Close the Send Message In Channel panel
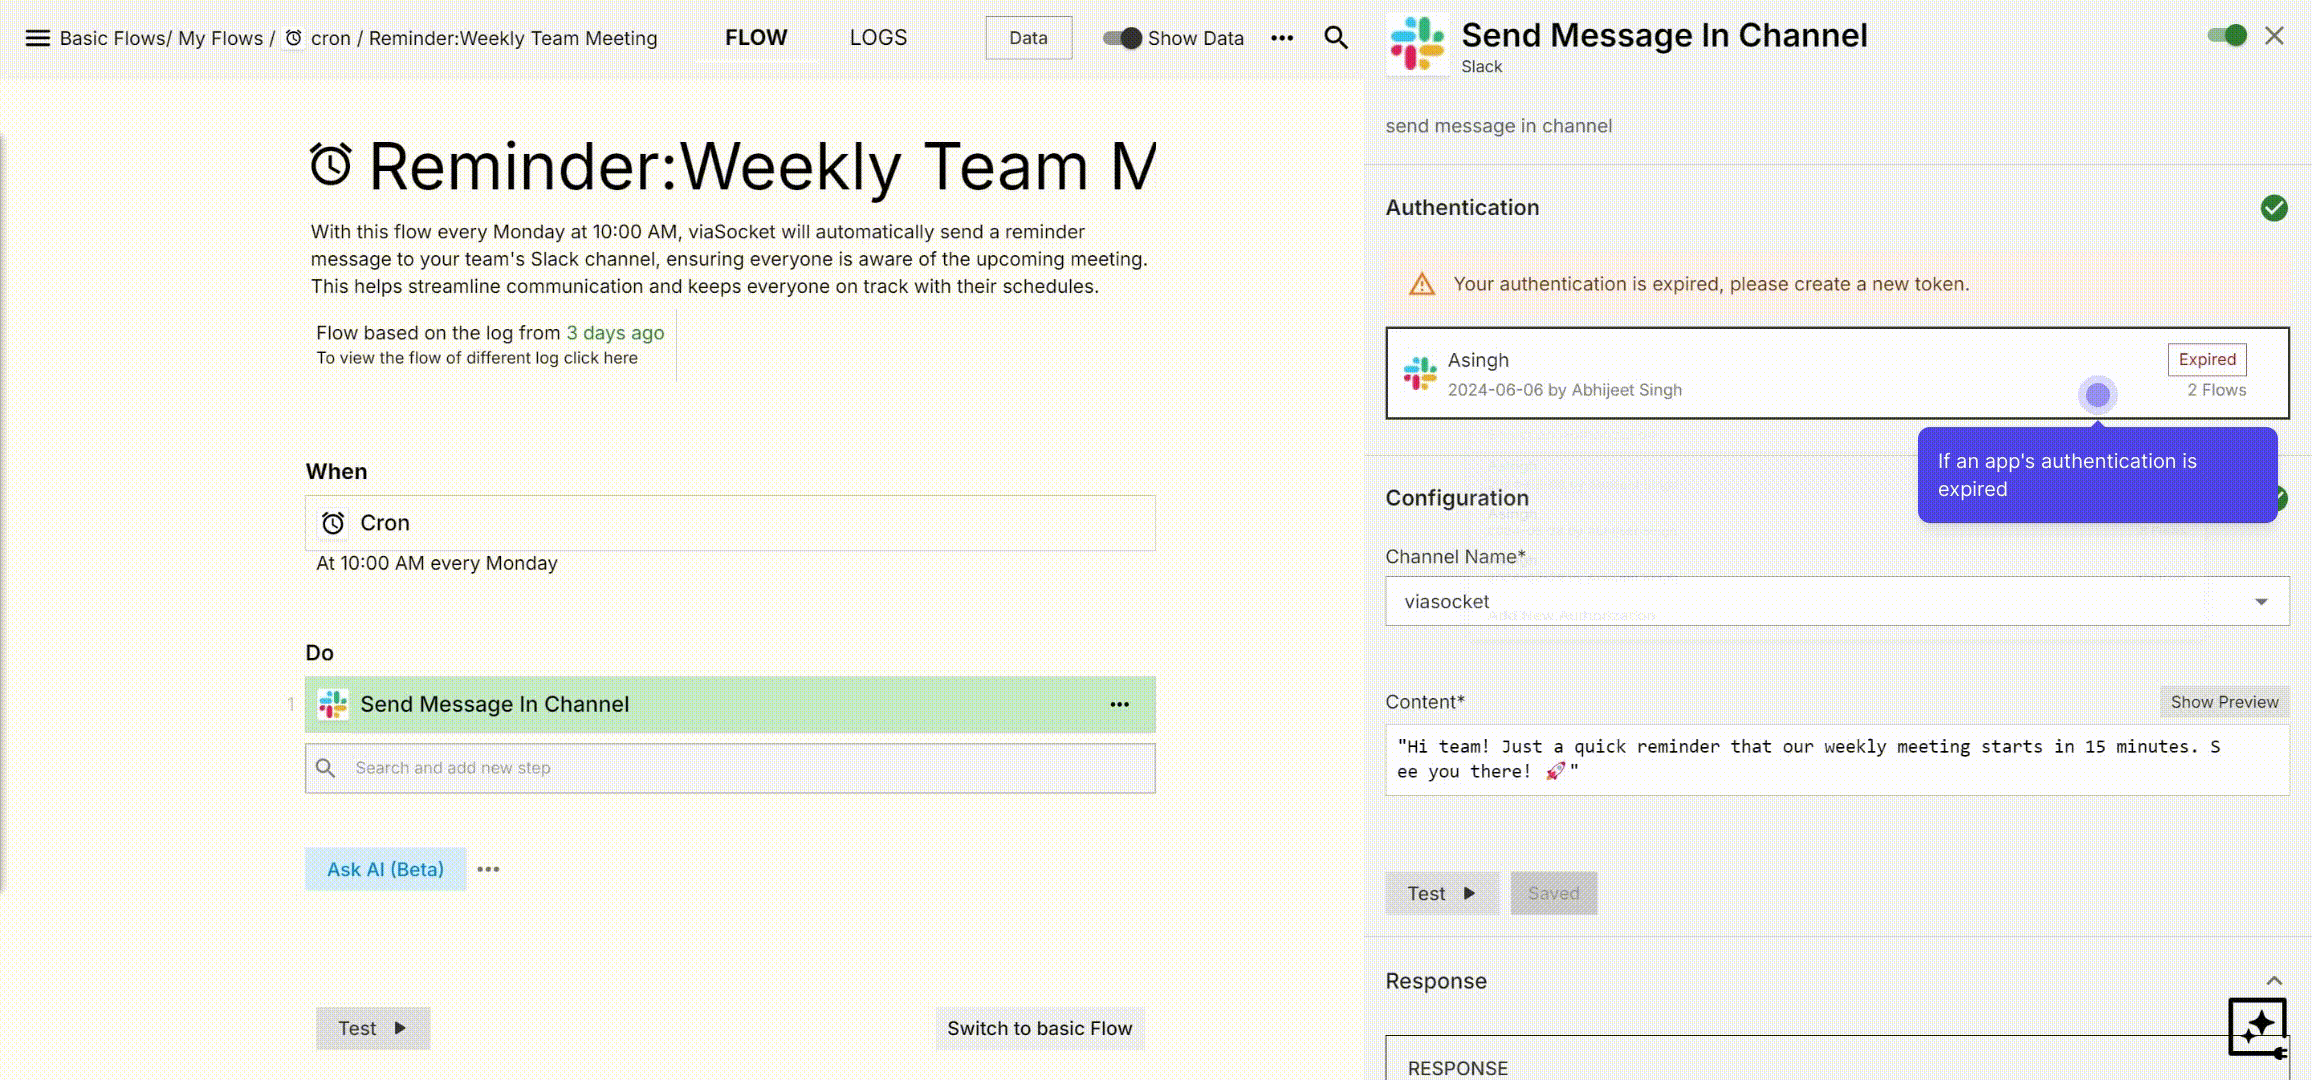 tap(2274, 36)
